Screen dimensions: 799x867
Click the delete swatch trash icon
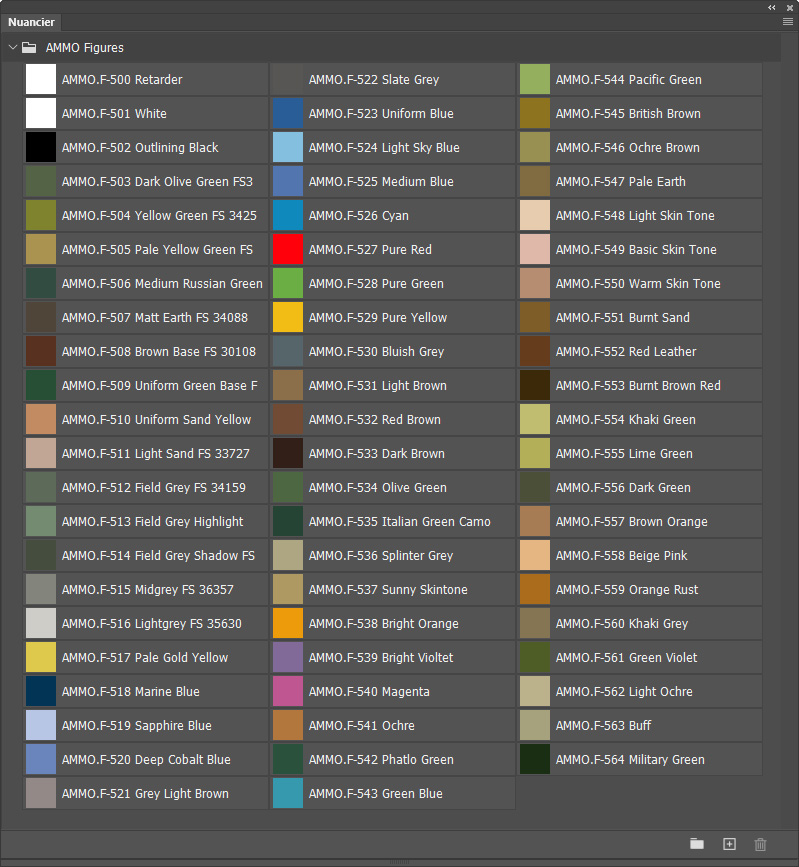pos(760,844)
